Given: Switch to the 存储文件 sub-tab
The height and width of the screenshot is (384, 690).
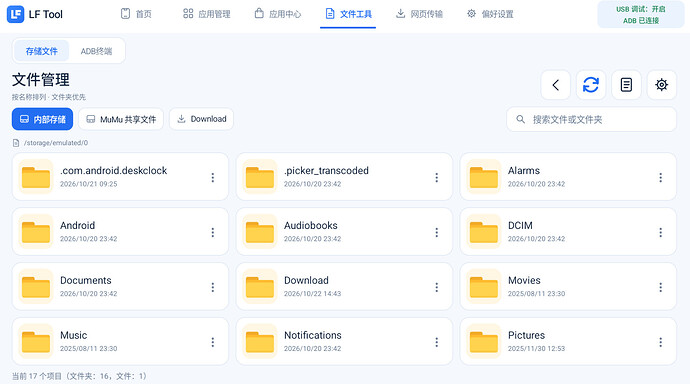Looking at the screenshot, I should coord(41,51).
